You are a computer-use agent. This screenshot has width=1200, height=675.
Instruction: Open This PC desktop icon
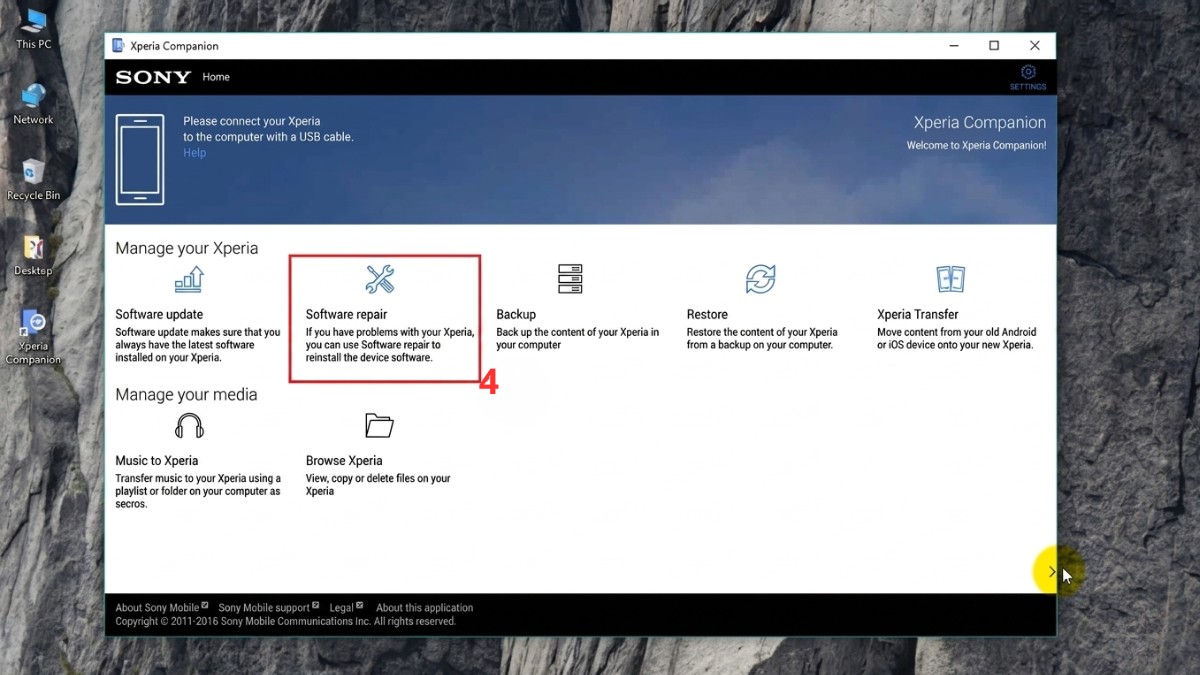tap(33, 28)
